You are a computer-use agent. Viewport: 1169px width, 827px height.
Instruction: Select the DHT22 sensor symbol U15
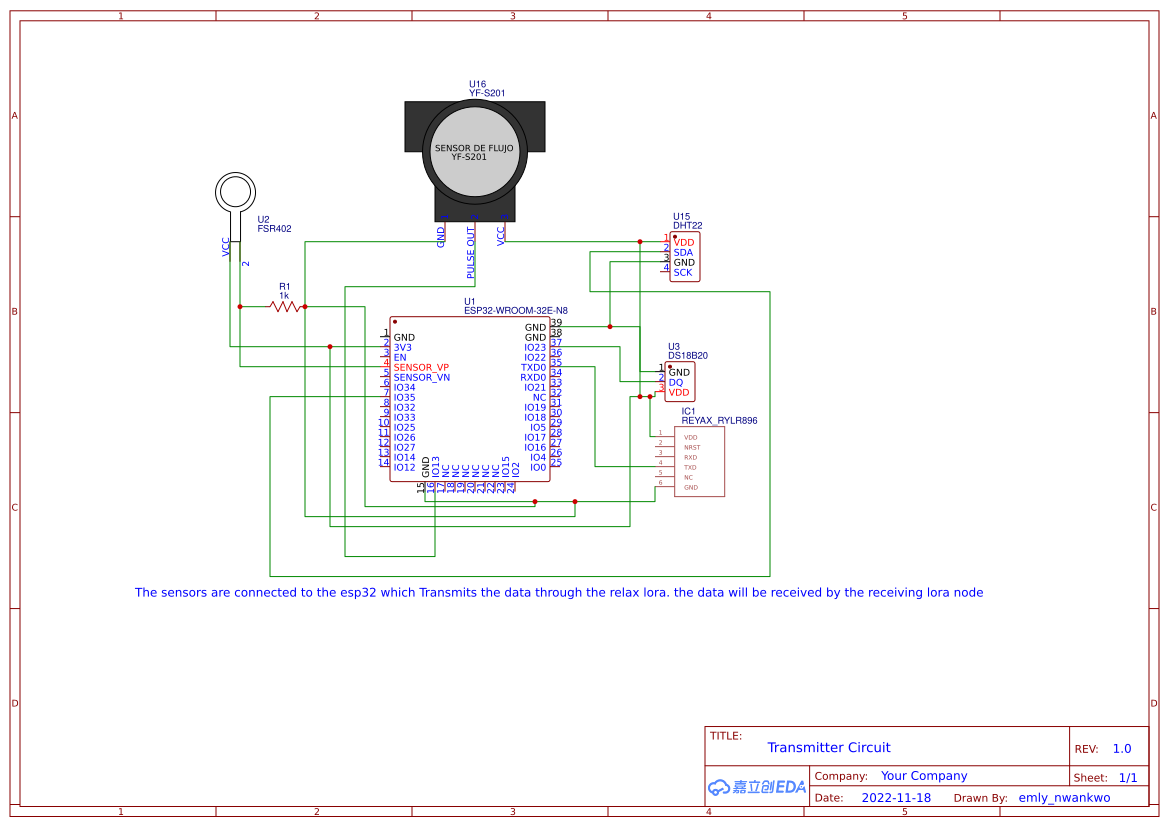pyautogui.click(x=683, y=256)
